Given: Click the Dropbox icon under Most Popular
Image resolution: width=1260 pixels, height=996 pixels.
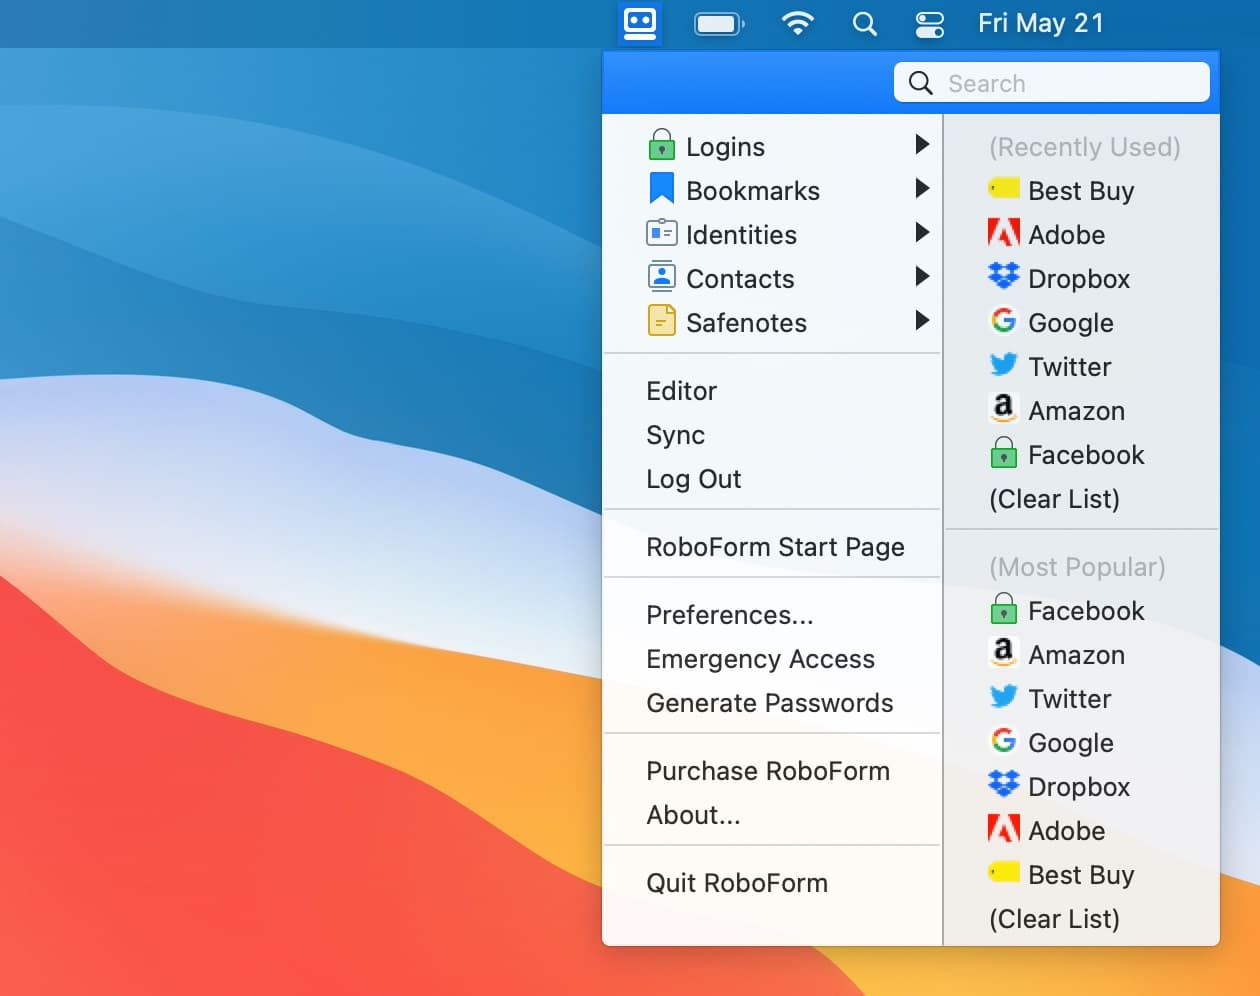Looking at the screenshot, I should point(1003,785).
